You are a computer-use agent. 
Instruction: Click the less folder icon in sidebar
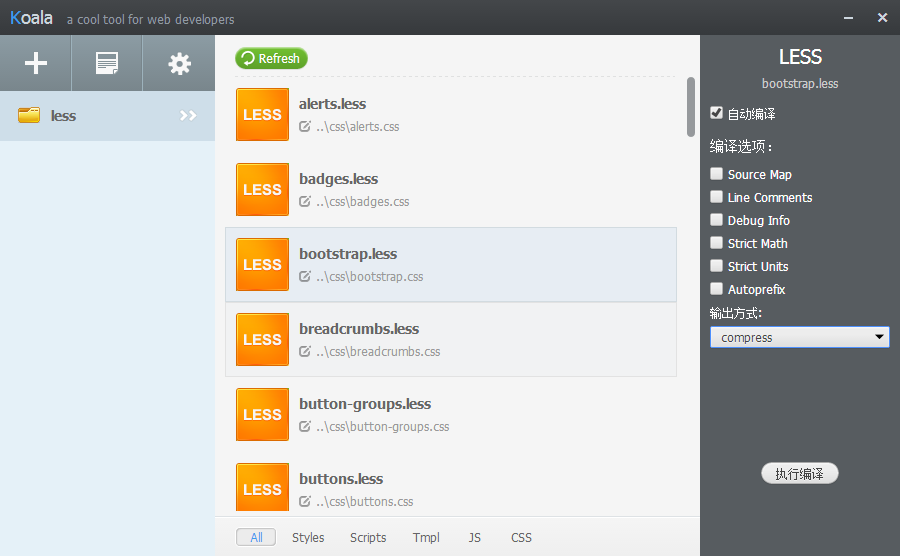point(29,115)
